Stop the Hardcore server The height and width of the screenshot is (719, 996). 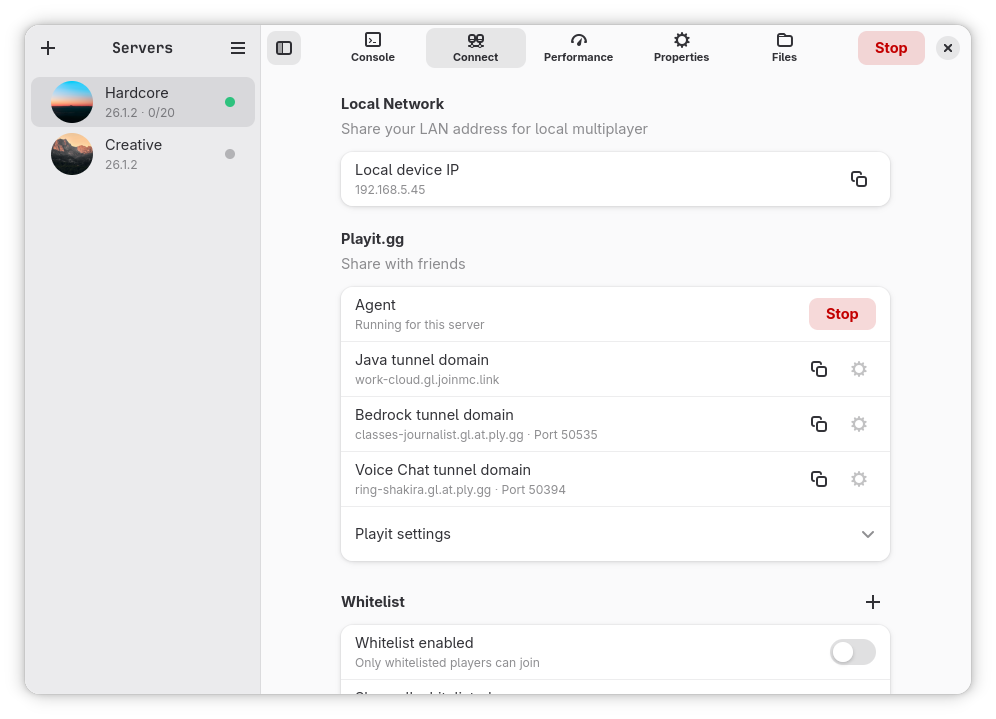[x=891, y=48]
